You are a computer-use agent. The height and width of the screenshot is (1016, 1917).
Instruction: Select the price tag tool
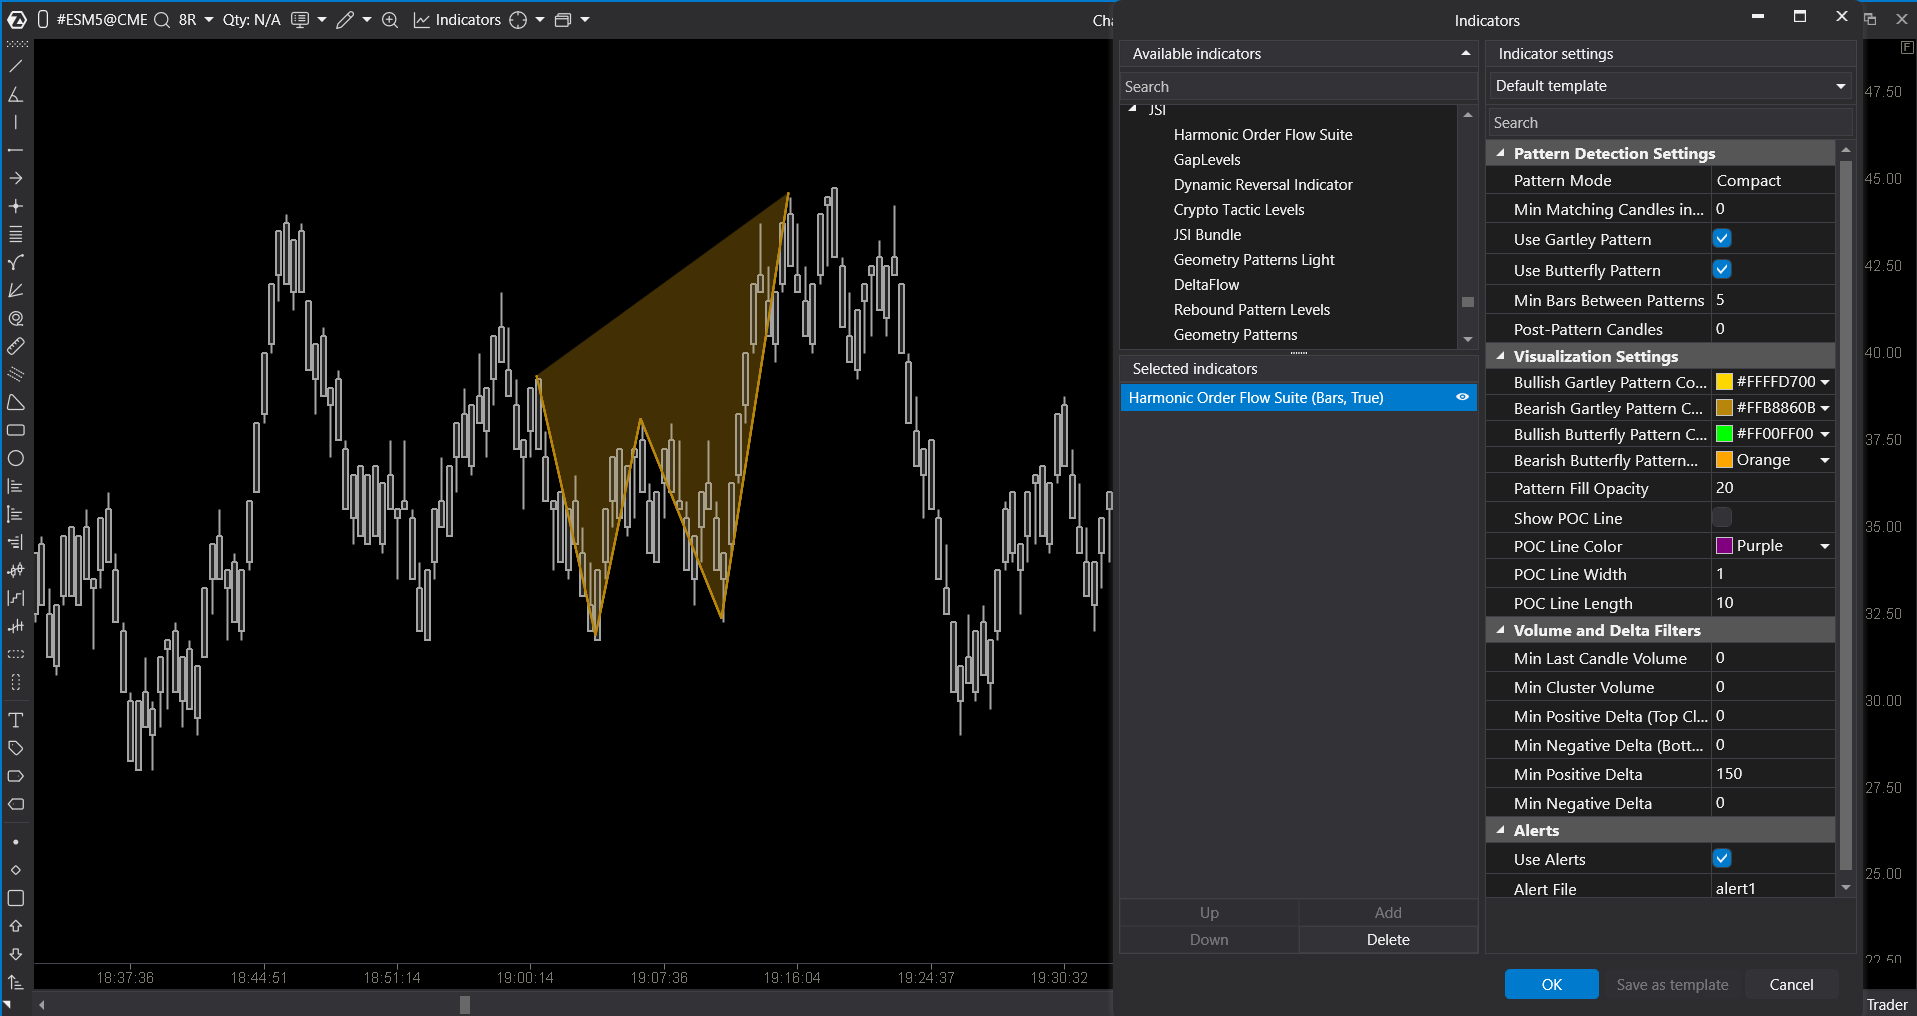15,748
